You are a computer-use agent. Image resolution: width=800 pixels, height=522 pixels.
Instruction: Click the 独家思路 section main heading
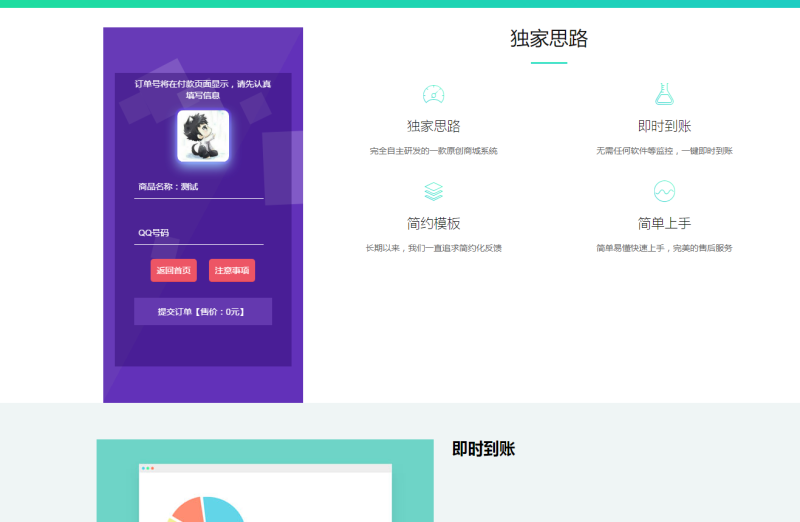point(549,39)
